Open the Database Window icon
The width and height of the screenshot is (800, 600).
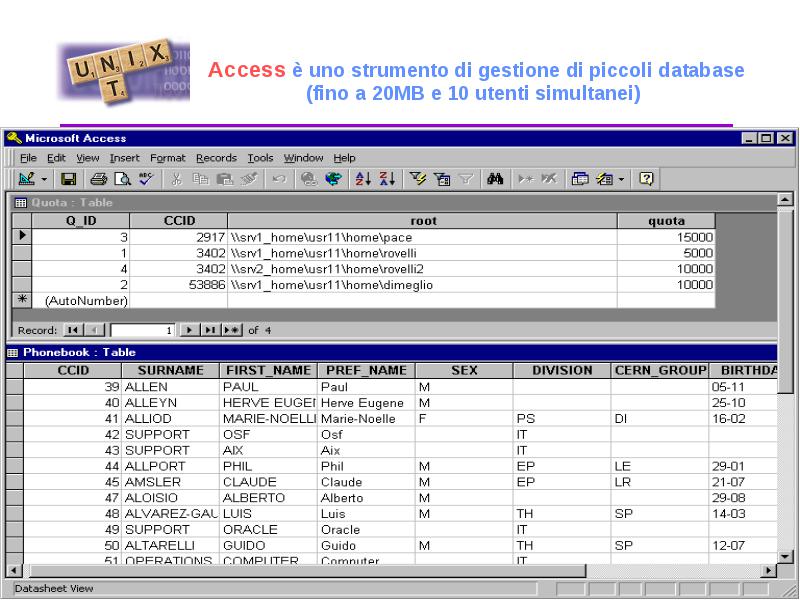point(580,179)
